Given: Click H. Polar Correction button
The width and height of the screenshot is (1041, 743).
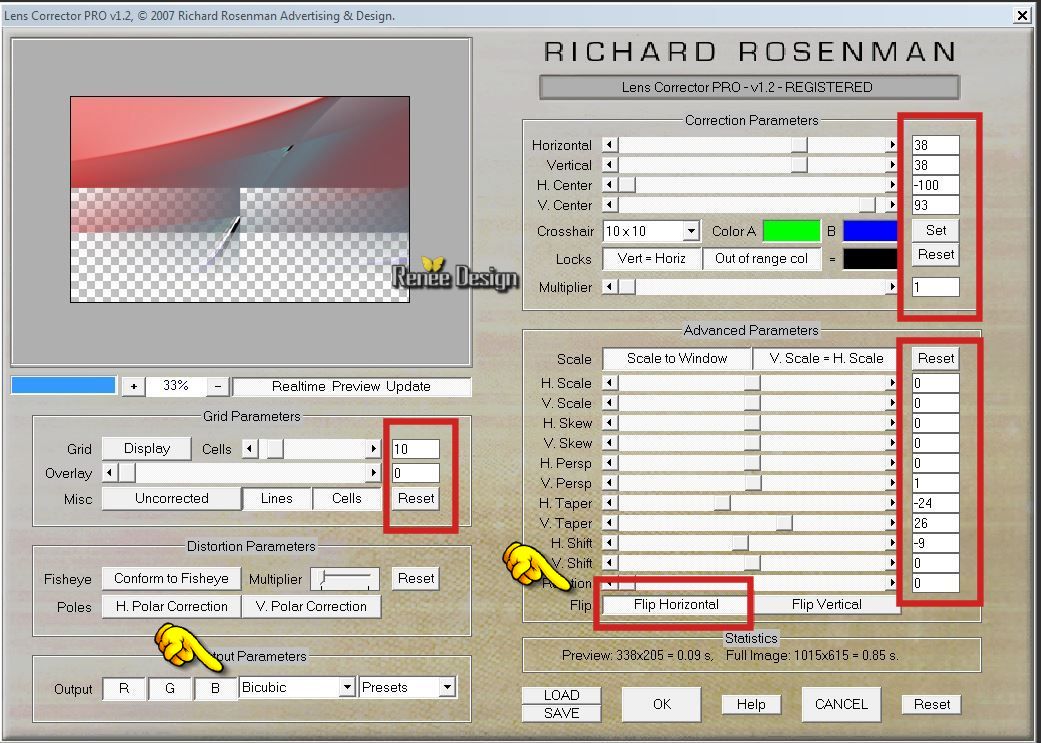Looking at the screenshot, I should click(171, 606).
